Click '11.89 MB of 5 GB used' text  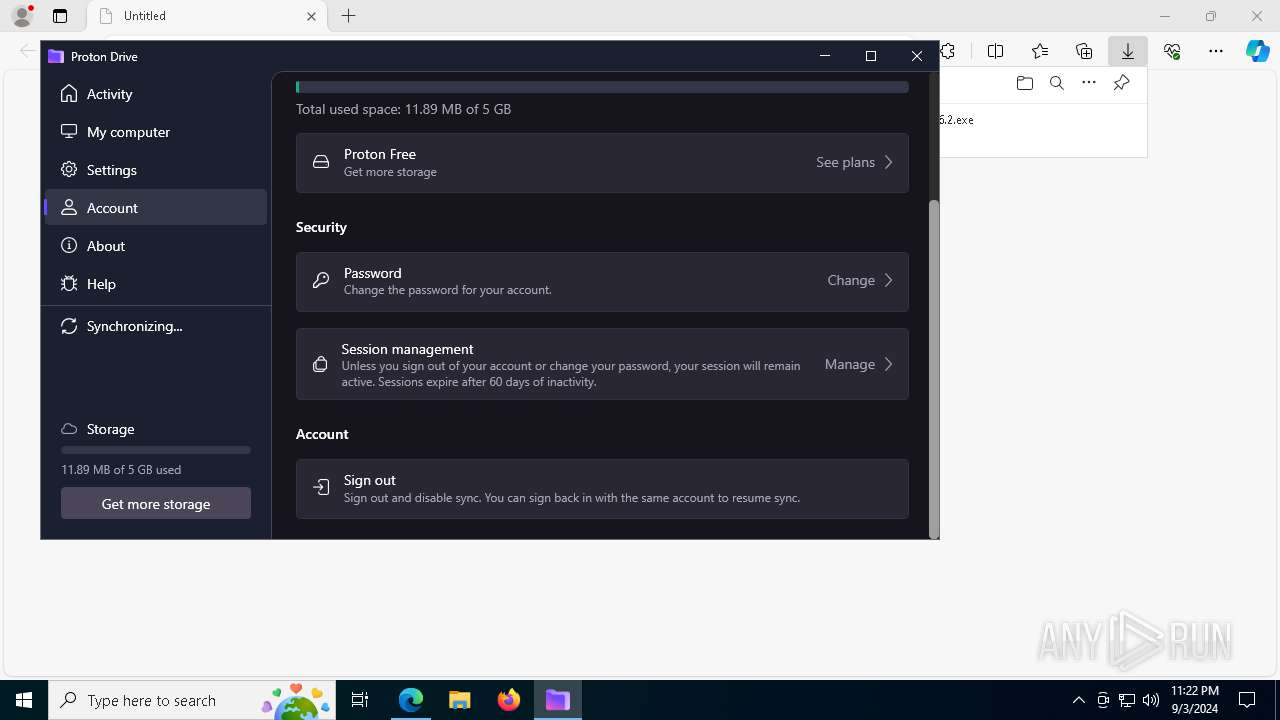pyautogui.click(x=121, y=469)
